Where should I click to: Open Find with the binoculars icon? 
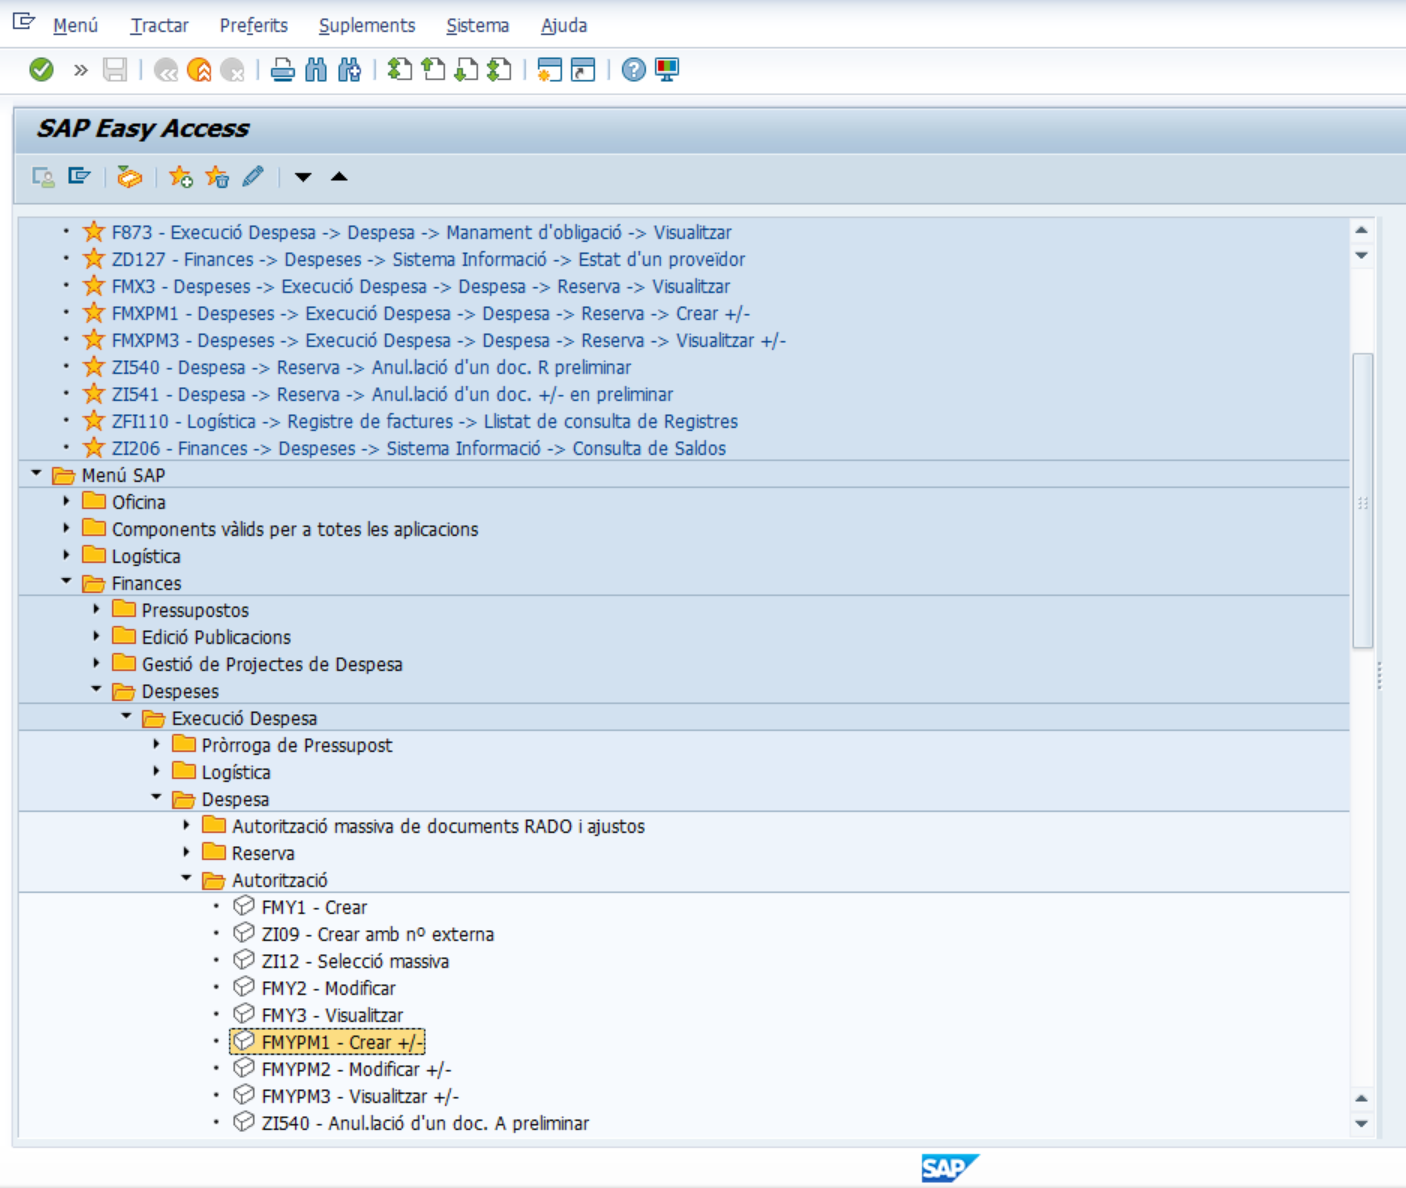click(x=316, y=70)
